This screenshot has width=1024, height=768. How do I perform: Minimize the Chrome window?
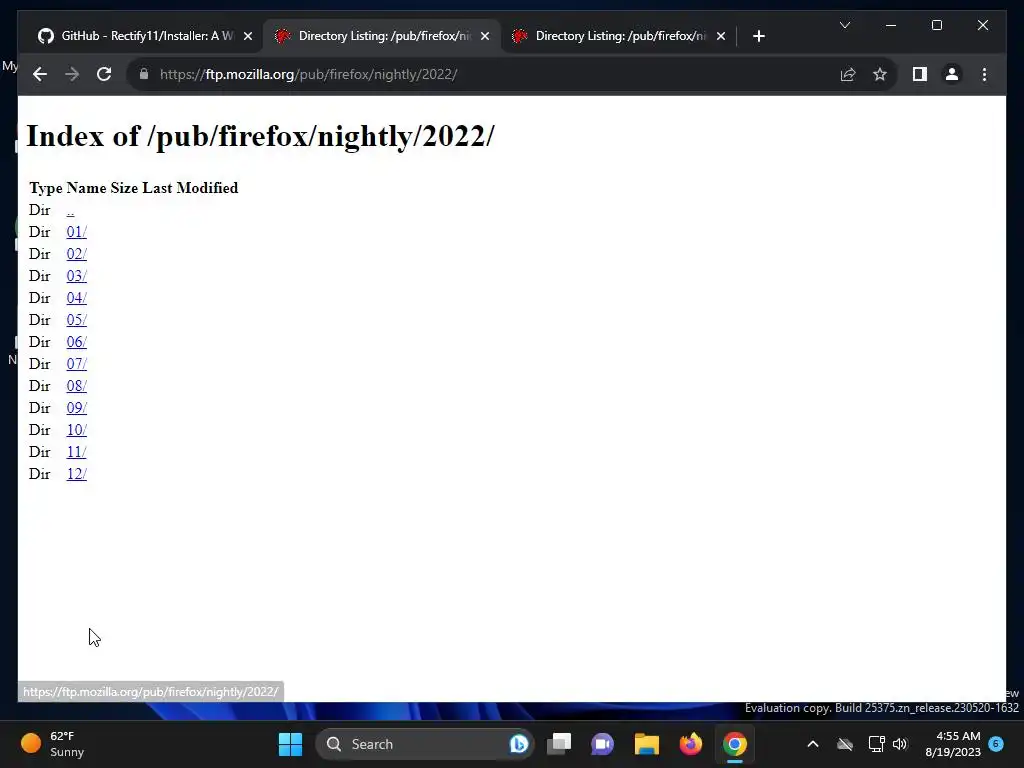click(x=891, y=25)
